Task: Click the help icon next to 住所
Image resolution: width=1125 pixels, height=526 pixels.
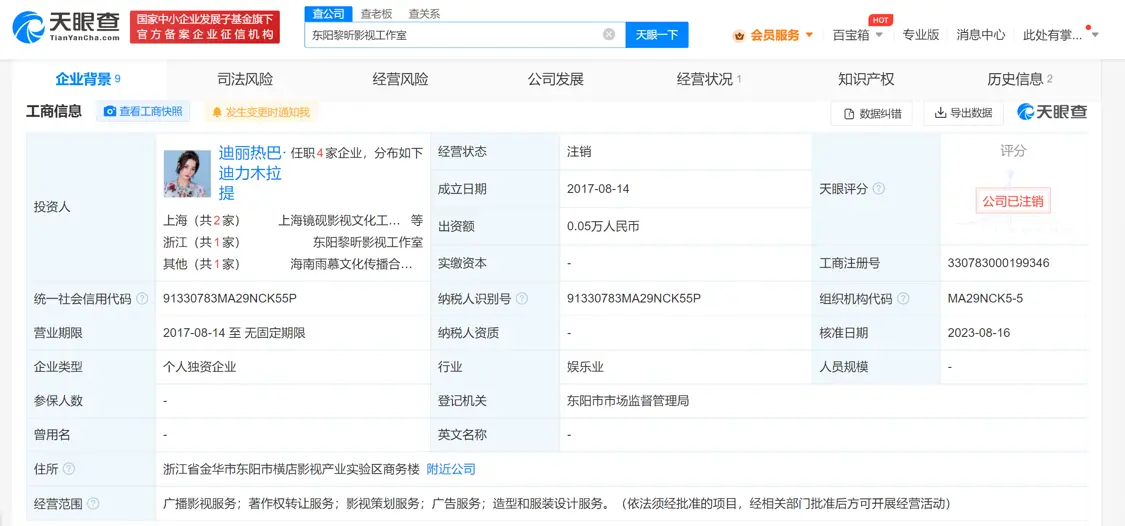Action: (x=69, y=469)
